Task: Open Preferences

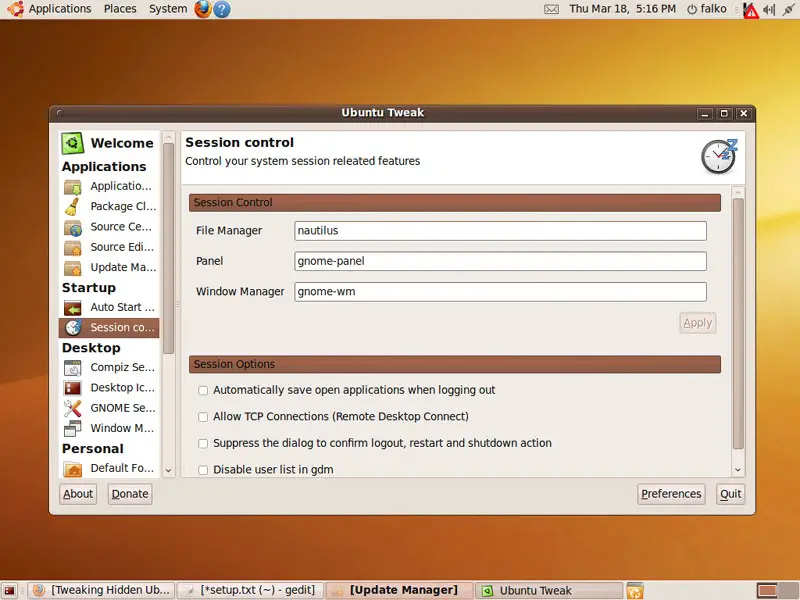Action: (671, 494)
